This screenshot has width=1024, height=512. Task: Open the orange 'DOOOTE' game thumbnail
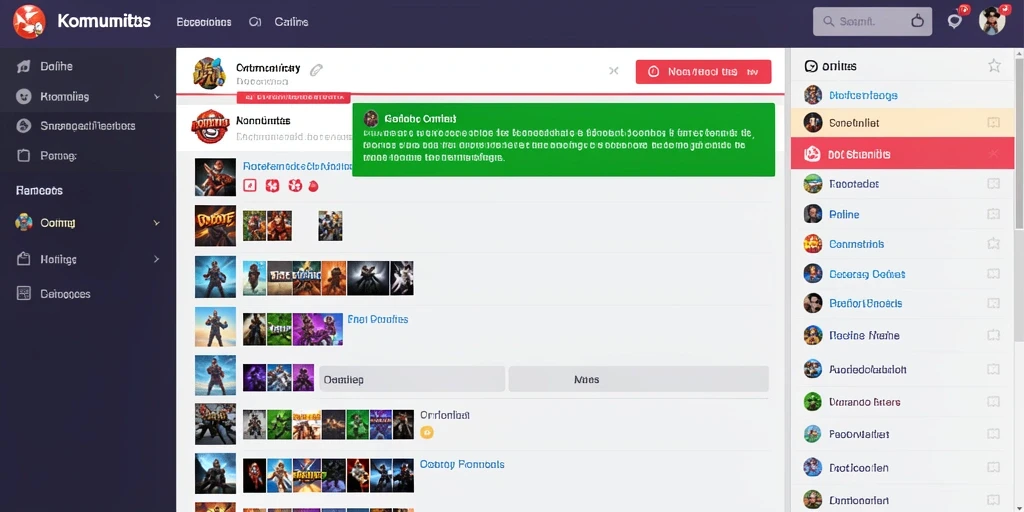coord(216,225)
